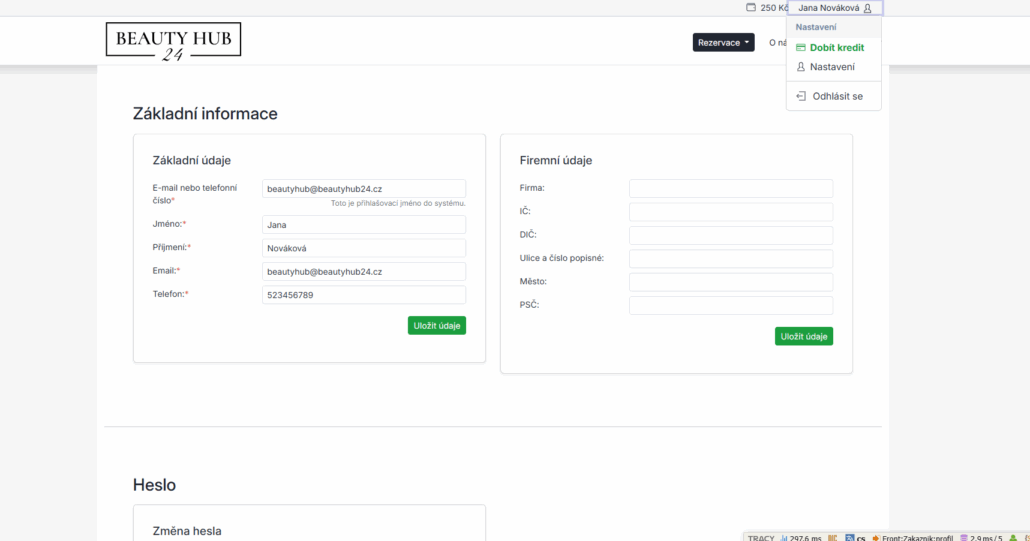Save basic details with Uložit údaje button
Viewport: 1030px width, 541px height.
[x=436, y=325]
